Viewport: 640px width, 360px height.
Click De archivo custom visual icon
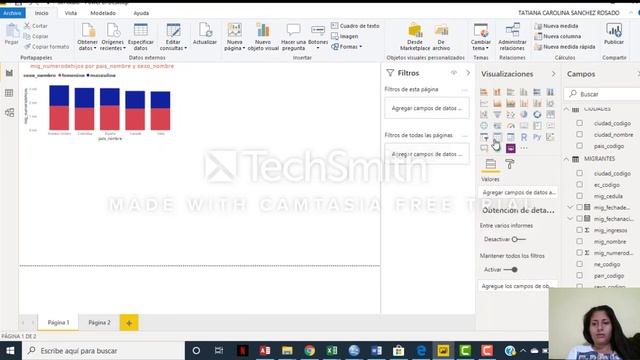point(441,31)
